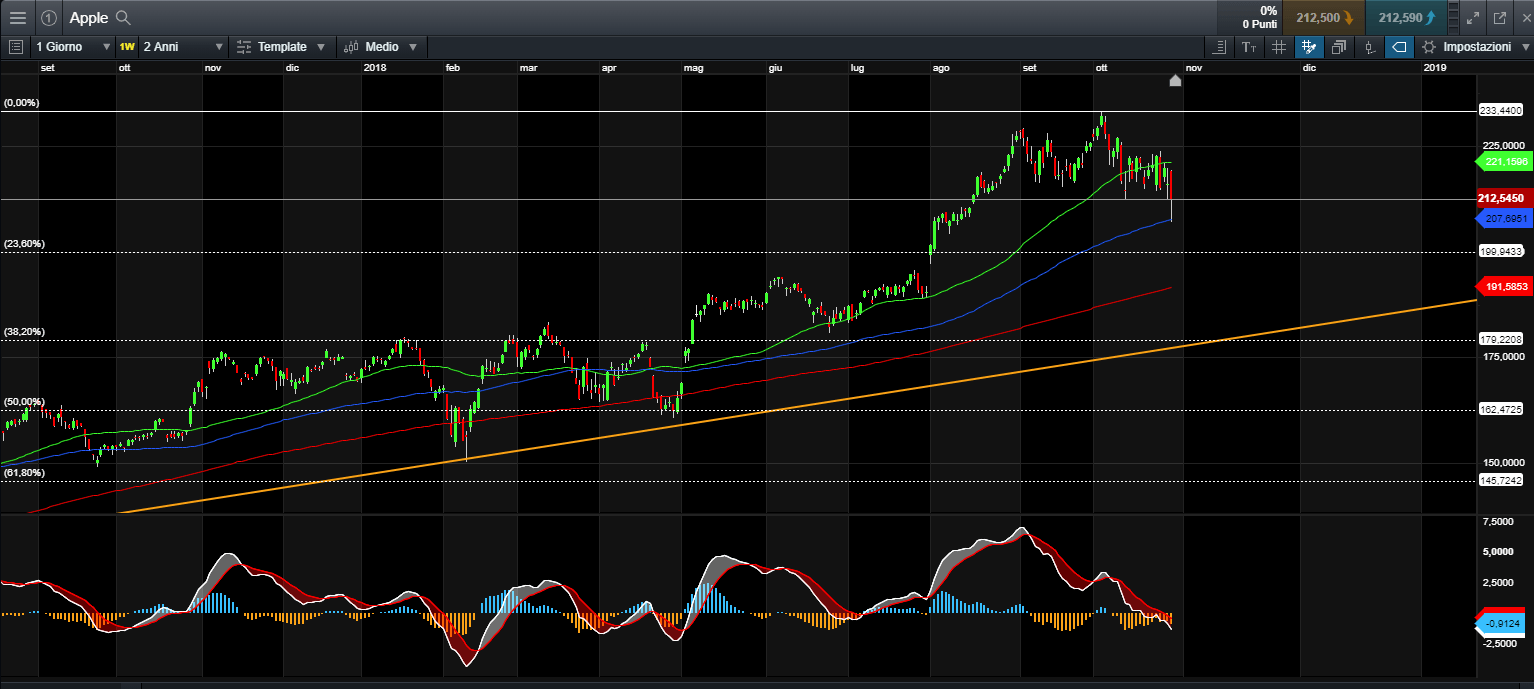This screenshot has height=689, width=1534.
Task: Open the overlapping windows icon
Action: tap(1339, 47)
